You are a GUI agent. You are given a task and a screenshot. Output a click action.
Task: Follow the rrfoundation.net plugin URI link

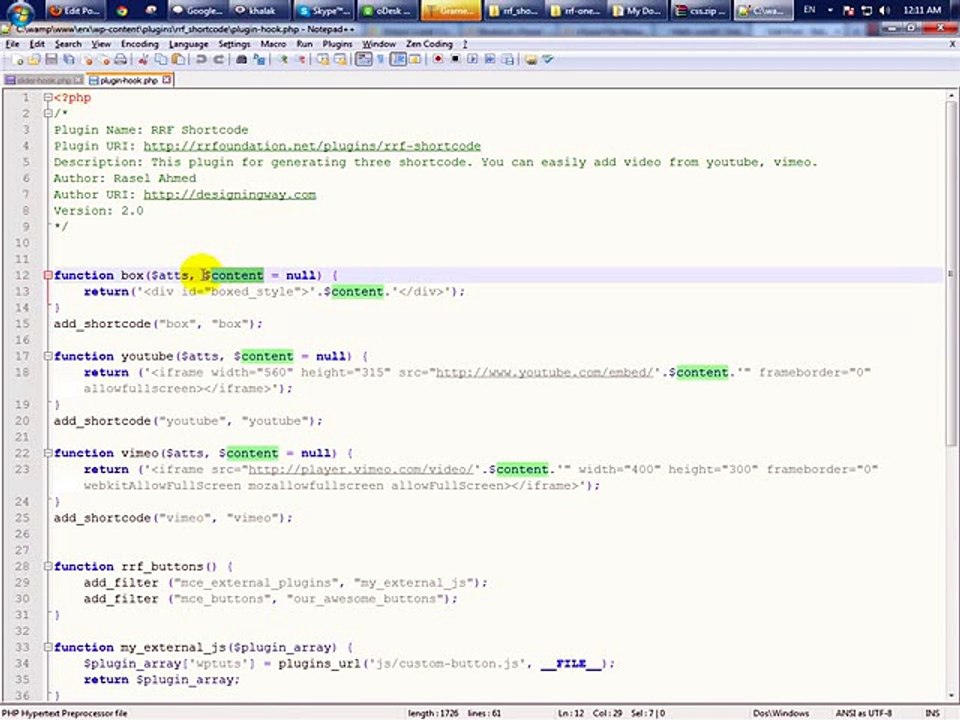click(312, 146)
